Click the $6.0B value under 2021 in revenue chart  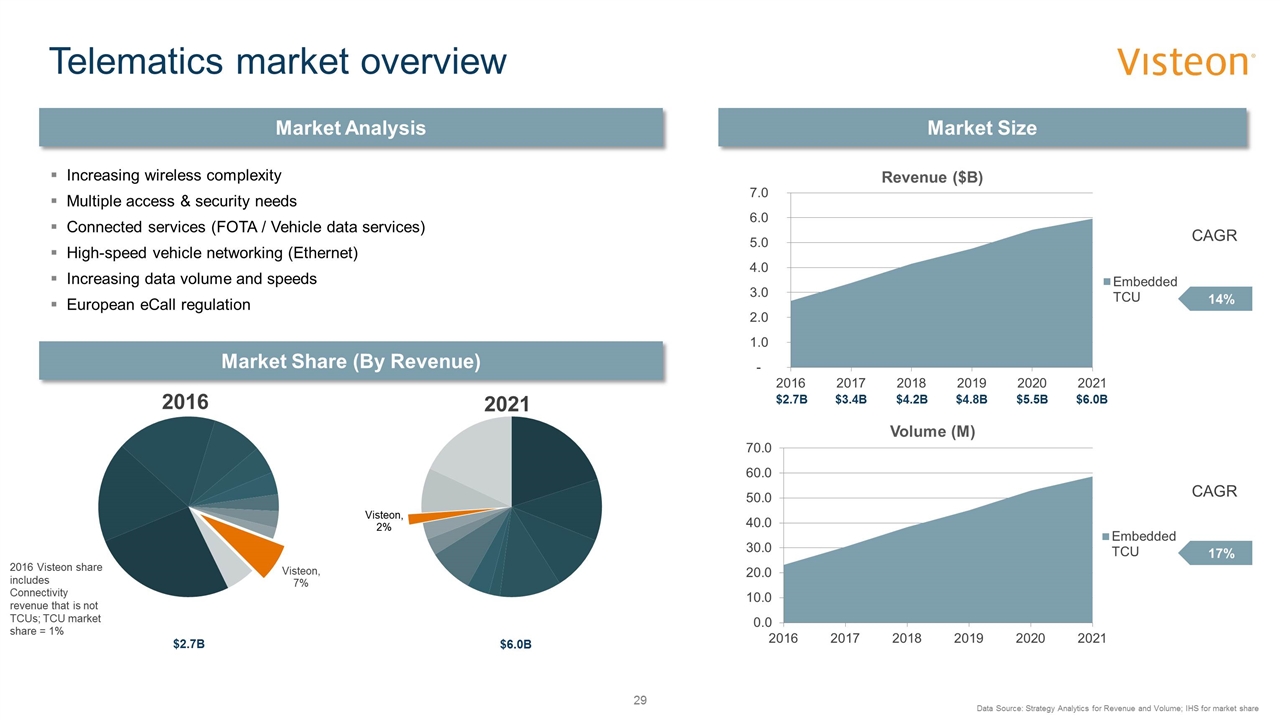pos(1092,399)
